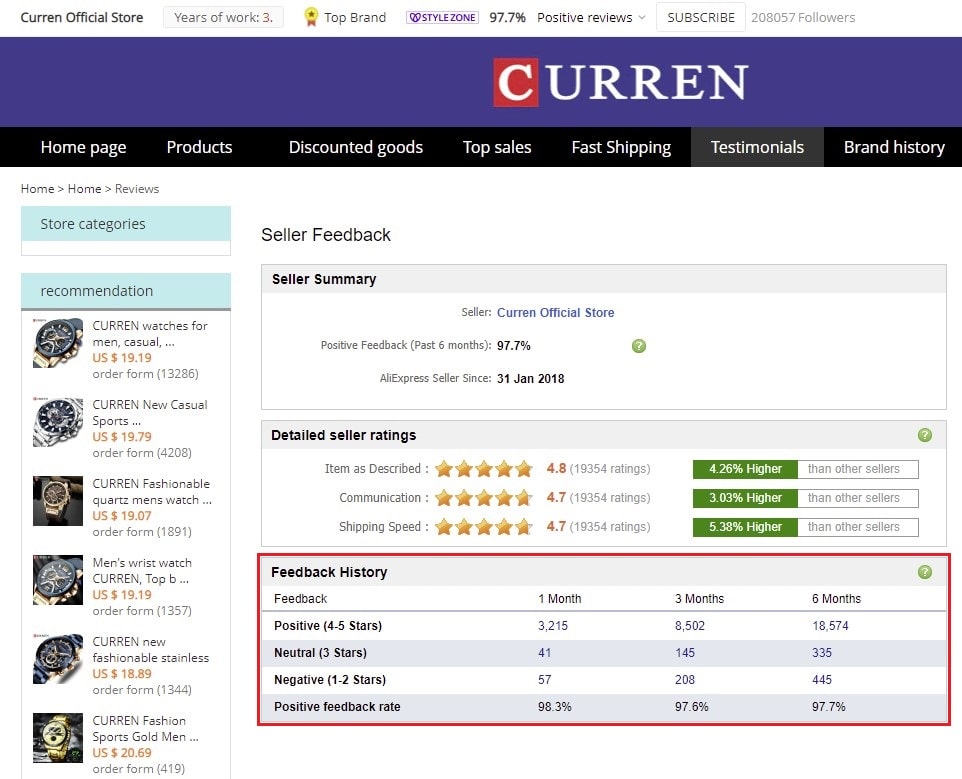Click the Item as Described star rating
Image resolution: width=962 pixels, height=779 pixels.
click(x=483, y=469)
